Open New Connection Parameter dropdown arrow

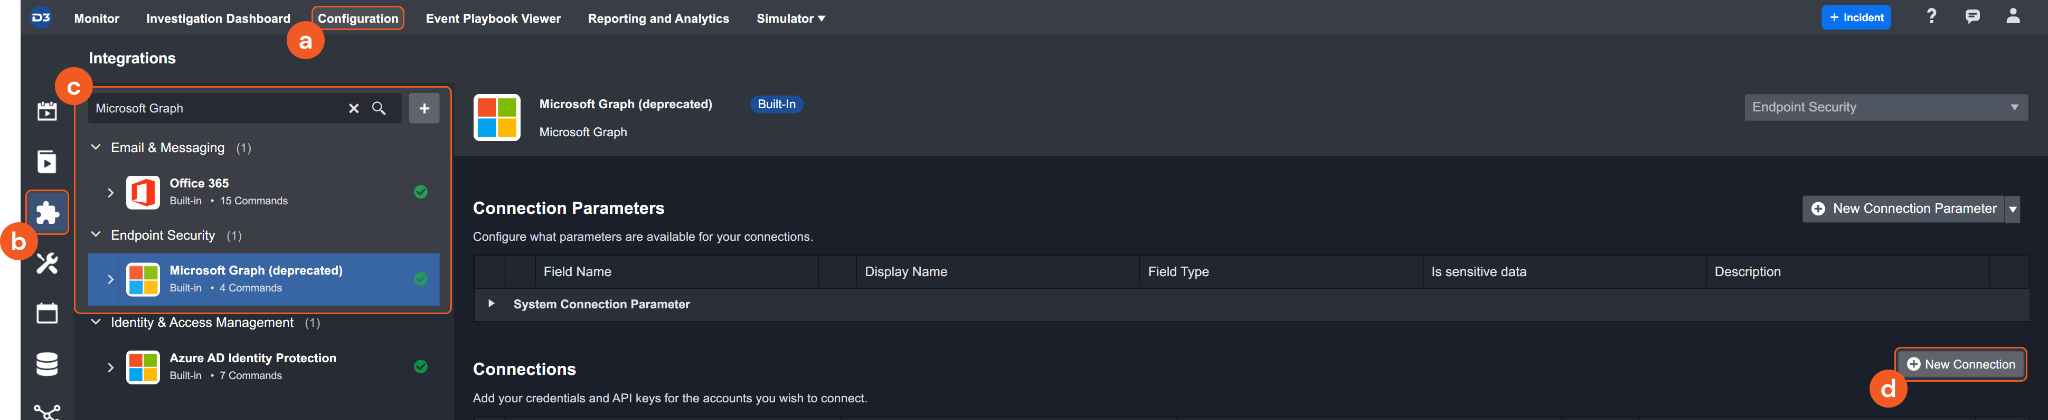pos(2012,209)
